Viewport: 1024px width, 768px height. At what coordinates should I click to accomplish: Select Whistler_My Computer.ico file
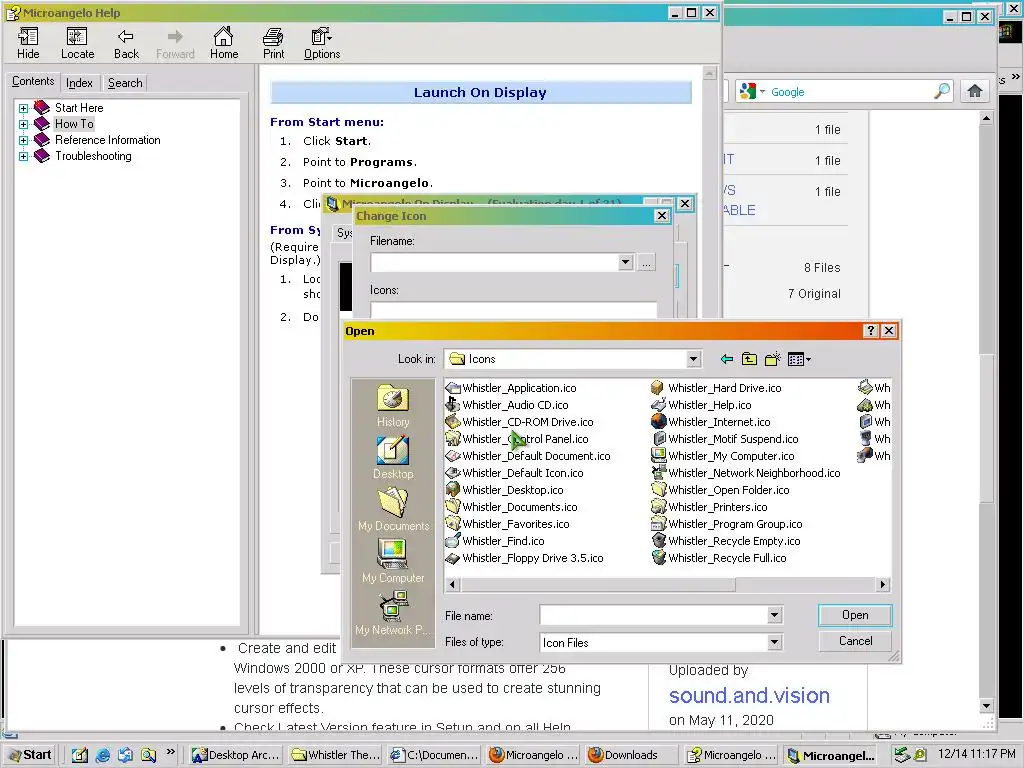pos(724,456)
